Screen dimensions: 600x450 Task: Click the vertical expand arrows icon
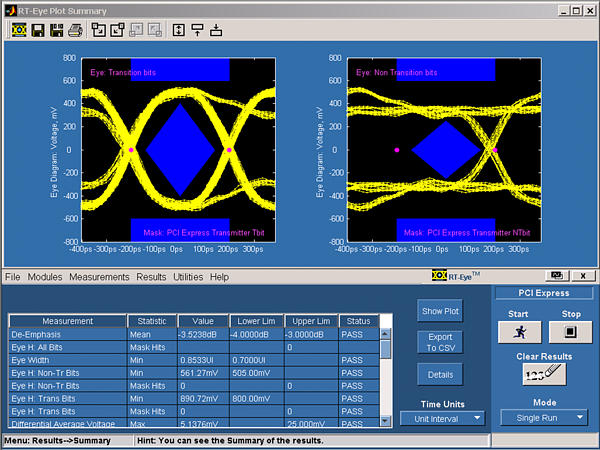coord(179,30)
